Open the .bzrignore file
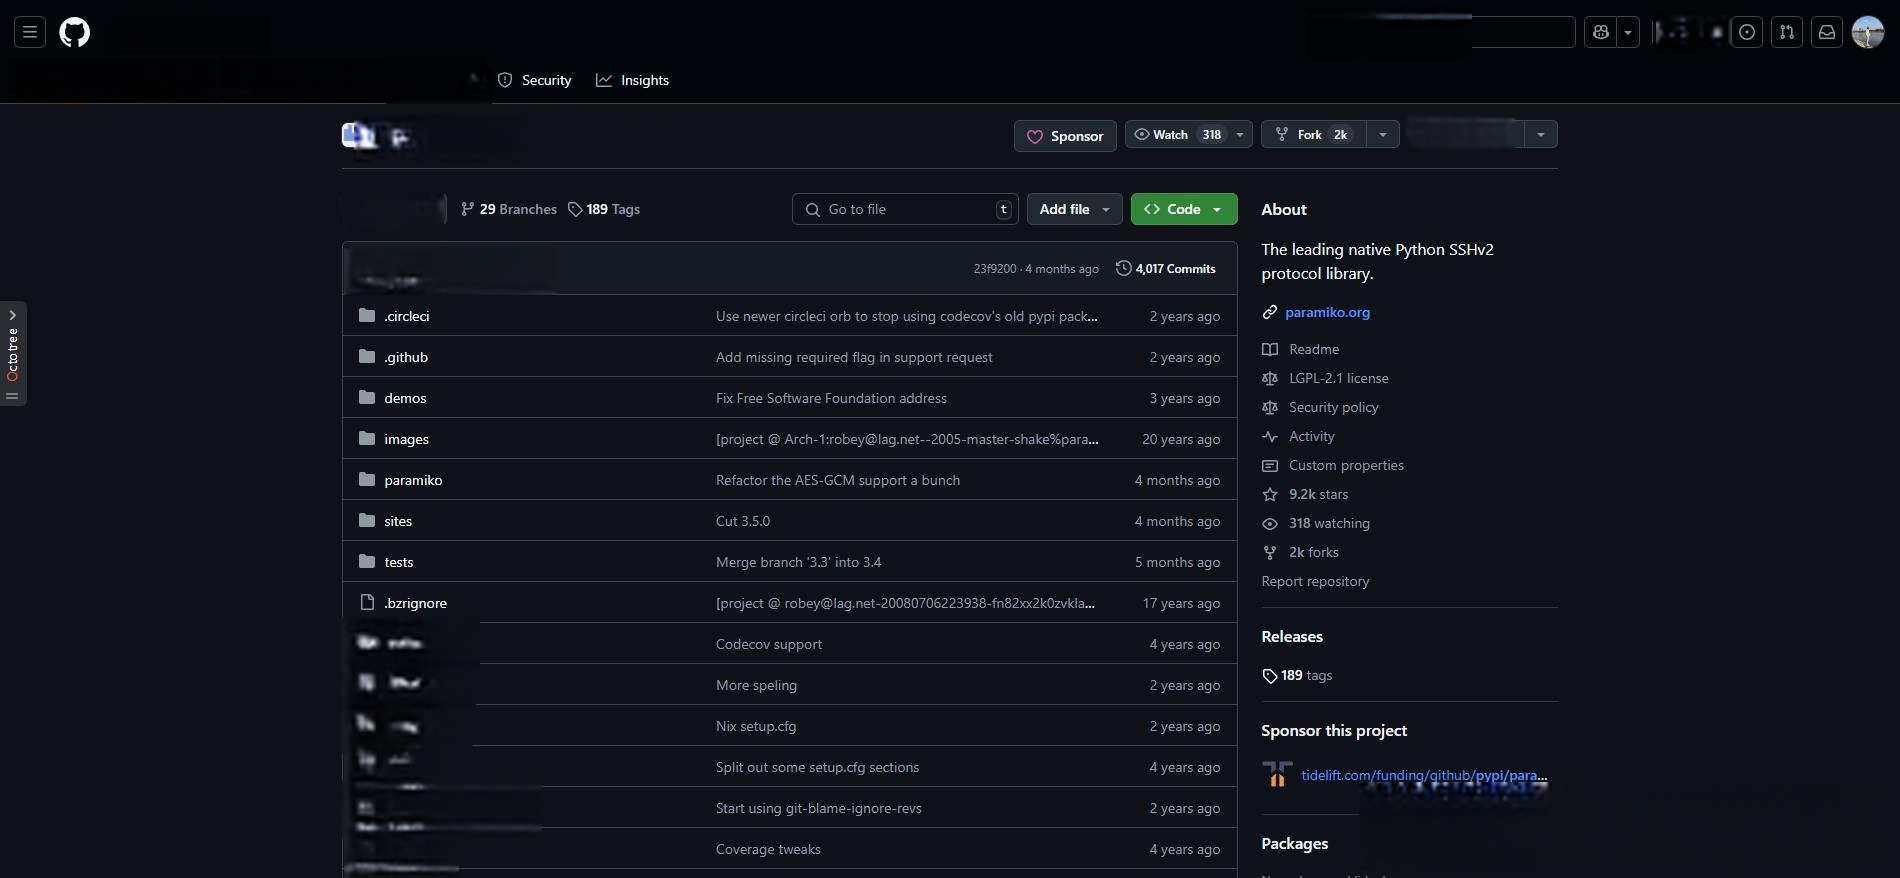 pos(416,603)
